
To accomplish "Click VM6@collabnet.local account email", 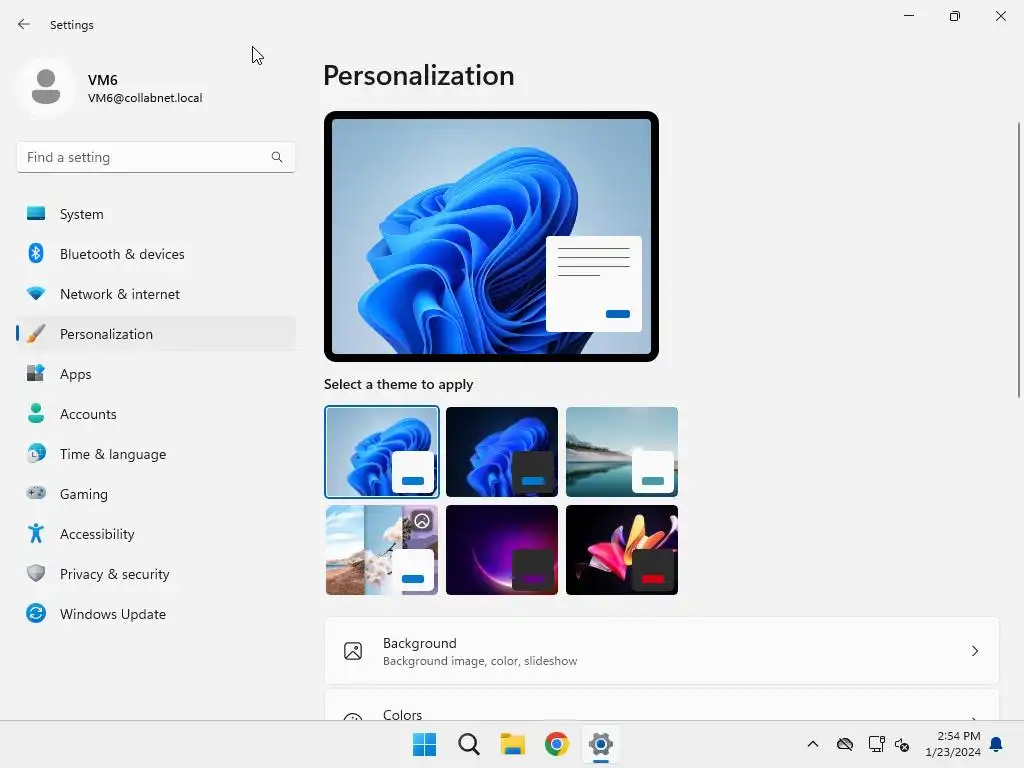I will (145, 98).
